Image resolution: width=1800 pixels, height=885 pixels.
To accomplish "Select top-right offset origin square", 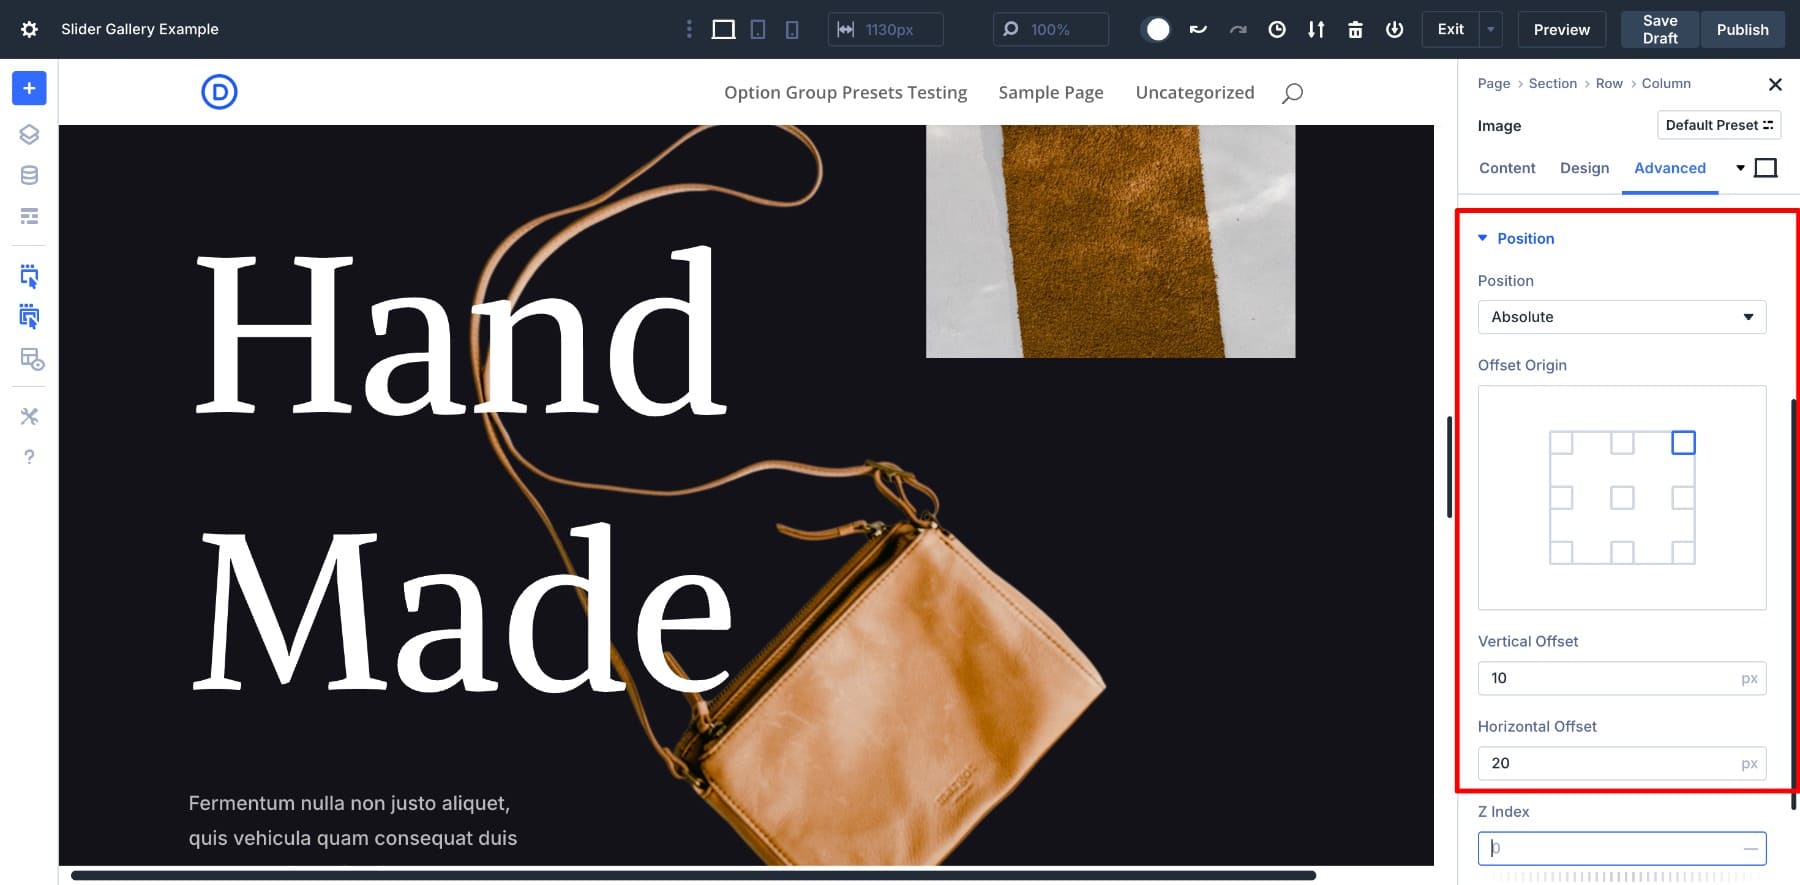I will point(1684,442).
